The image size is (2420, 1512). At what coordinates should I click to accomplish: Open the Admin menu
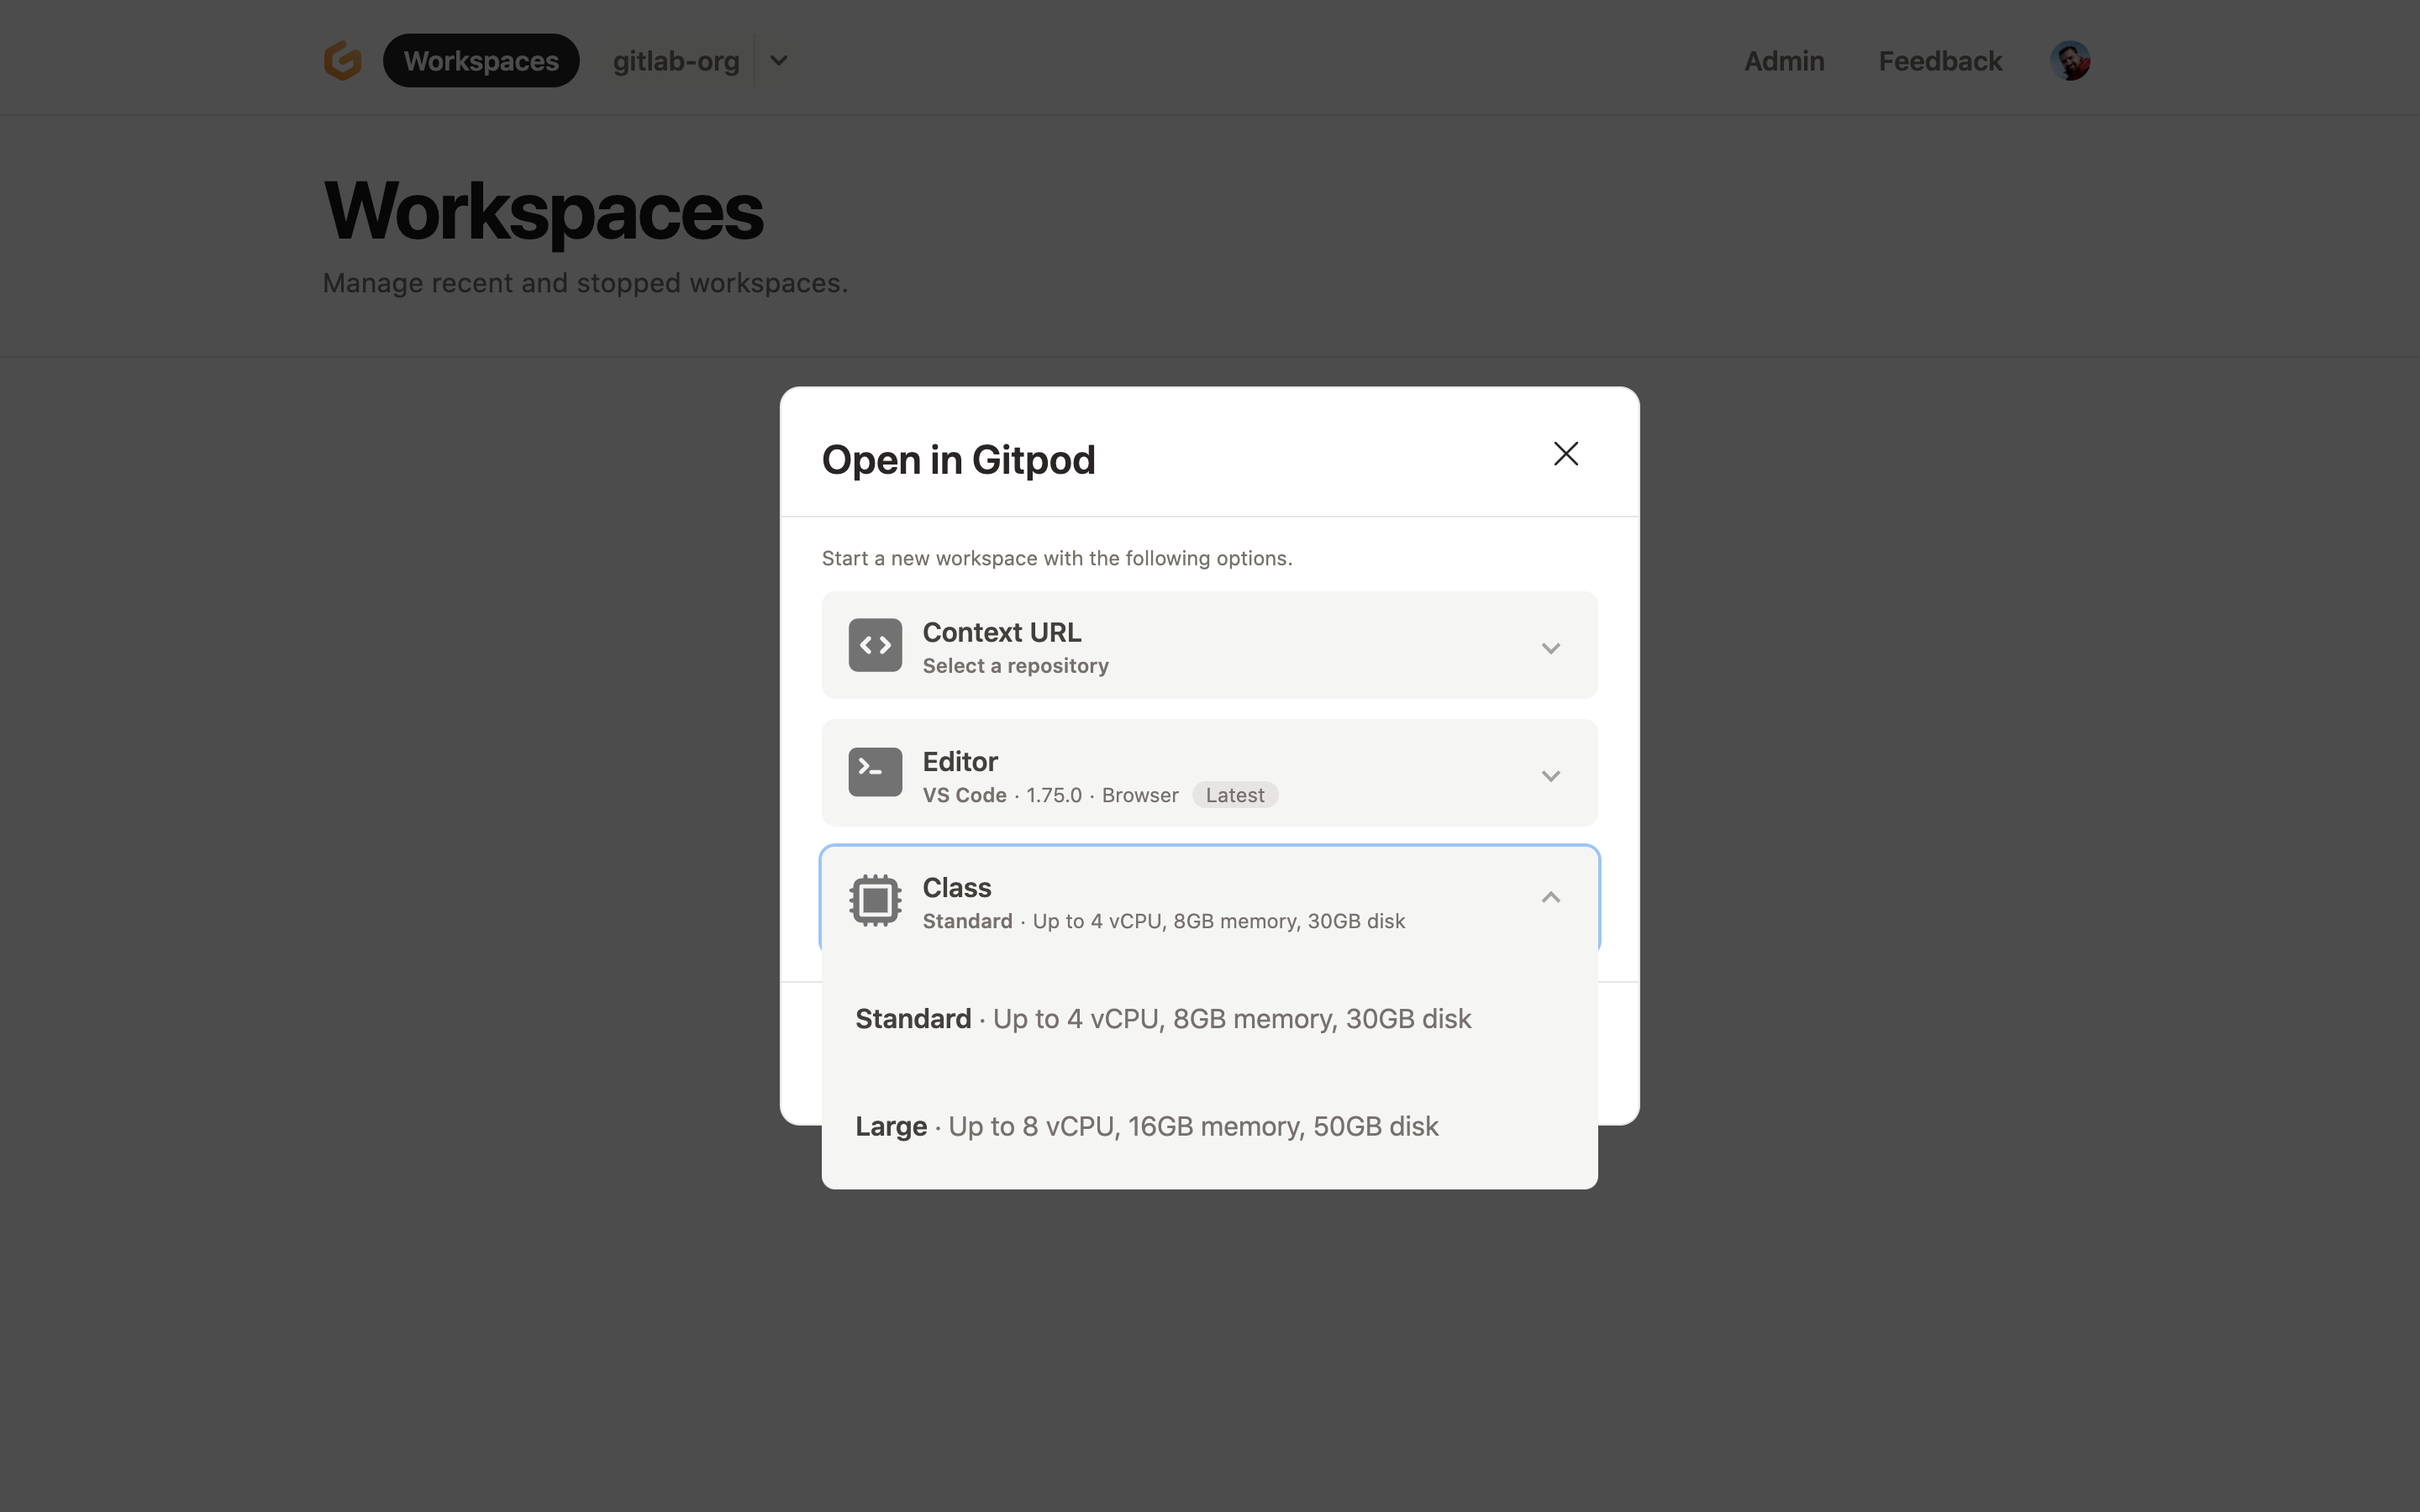point(1783,60)
